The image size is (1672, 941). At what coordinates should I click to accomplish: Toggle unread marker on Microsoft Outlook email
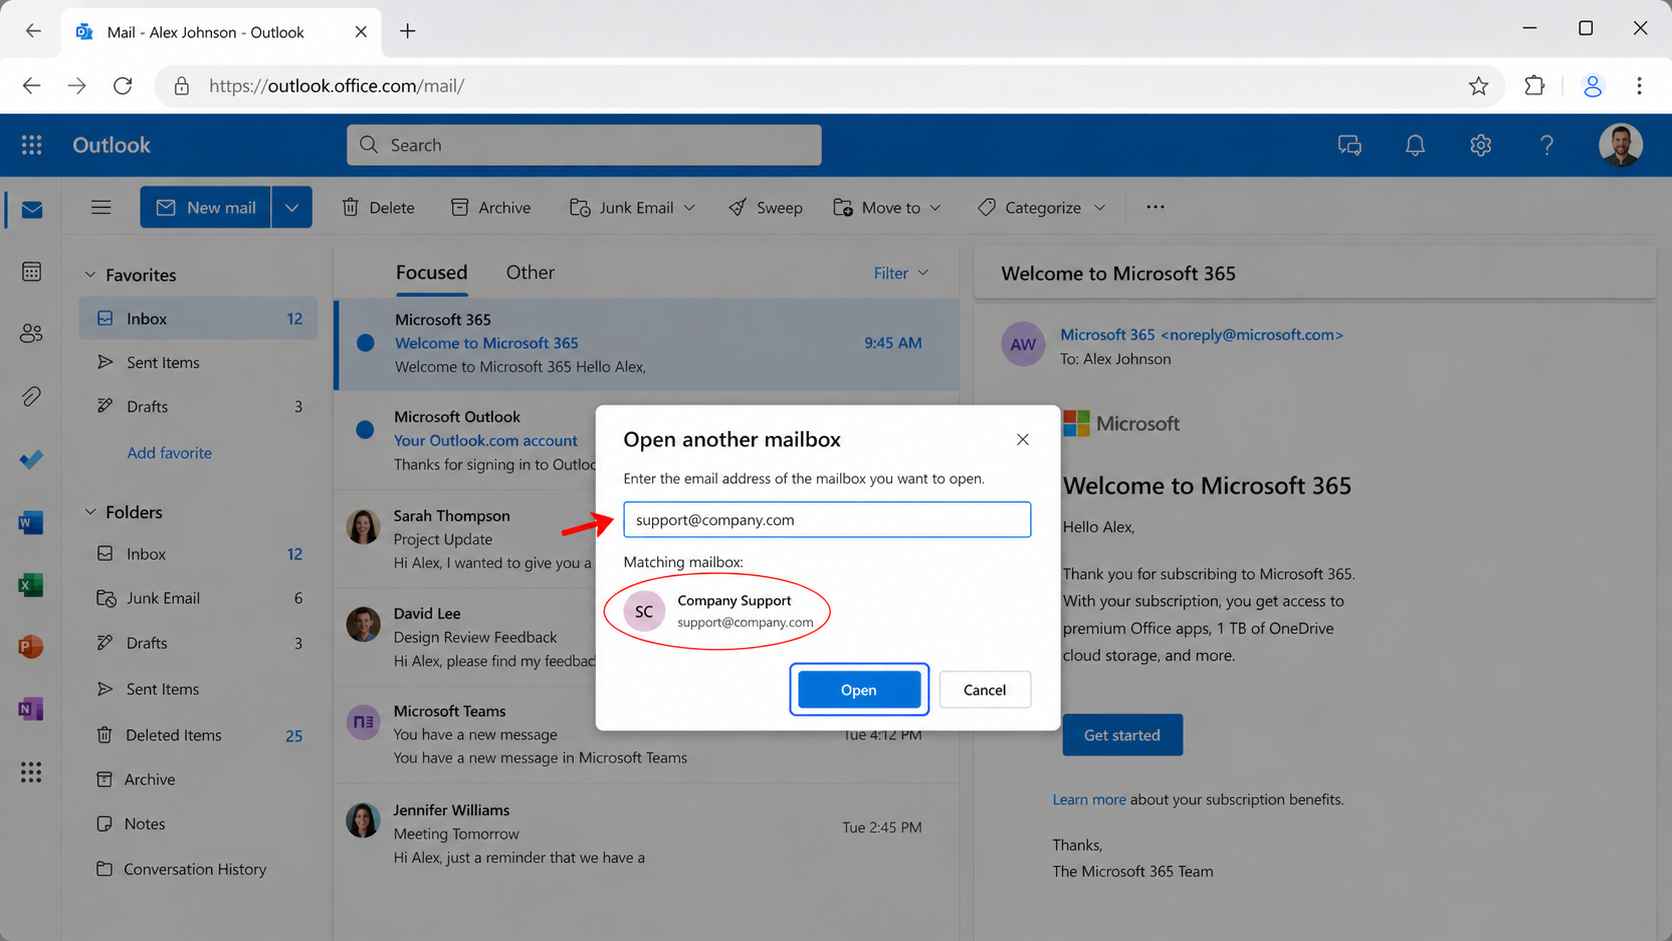point(365,430)
